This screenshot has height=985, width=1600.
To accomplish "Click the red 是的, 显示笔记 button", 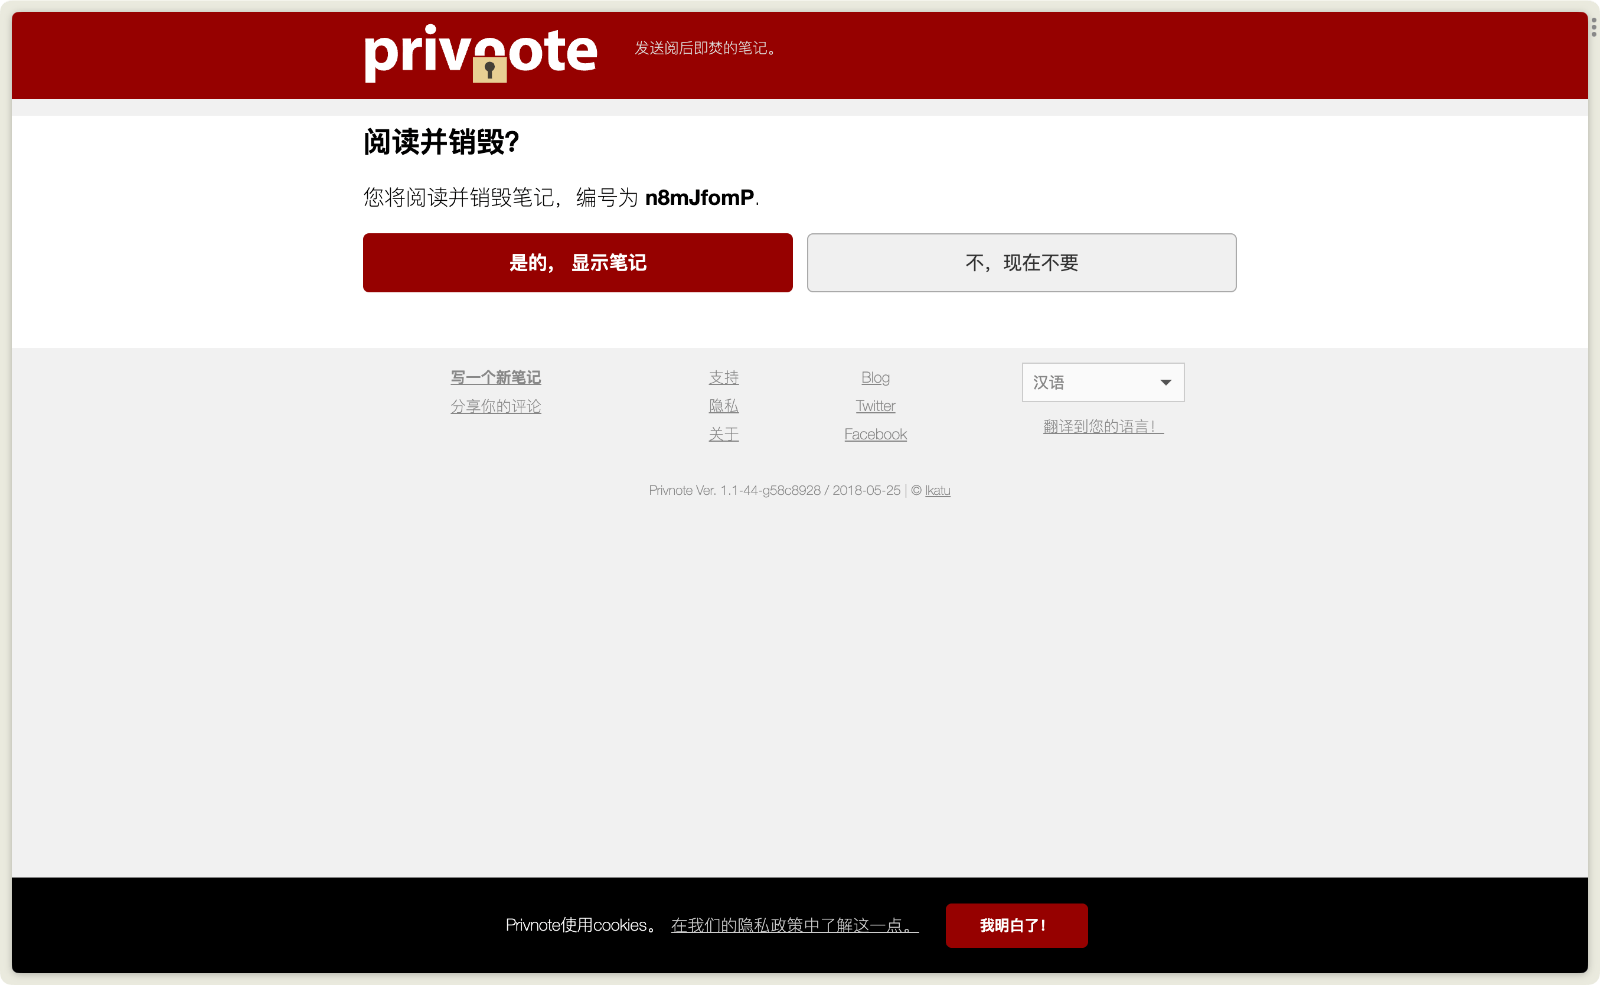I will point(577,263).
